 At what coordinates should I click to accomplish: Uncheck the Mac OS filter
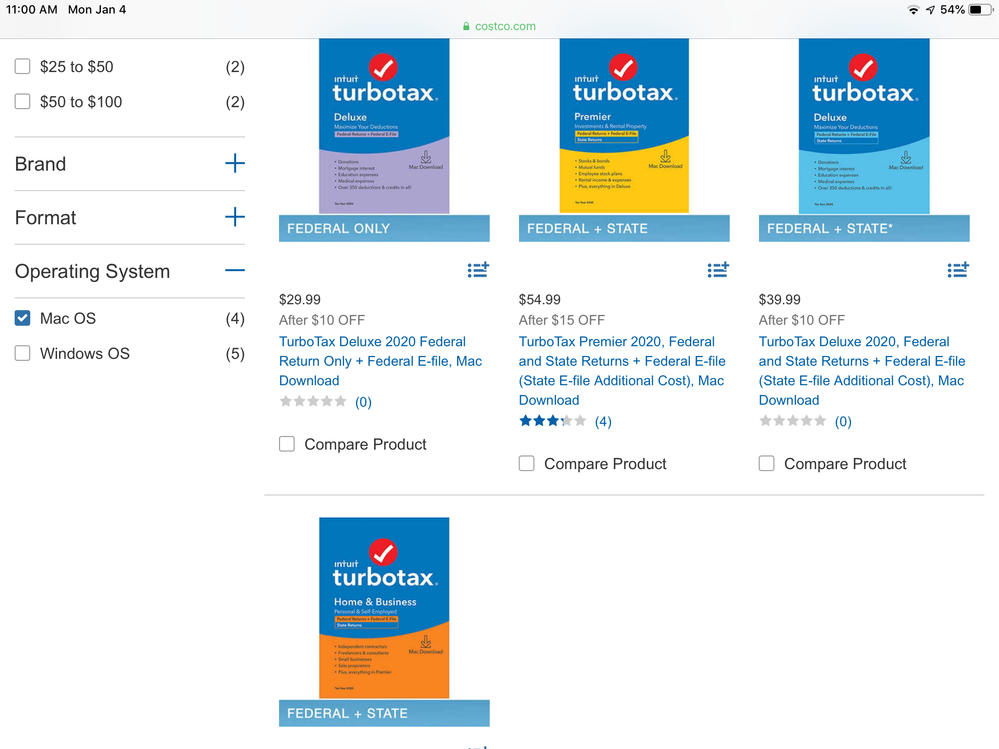point(23,318)
